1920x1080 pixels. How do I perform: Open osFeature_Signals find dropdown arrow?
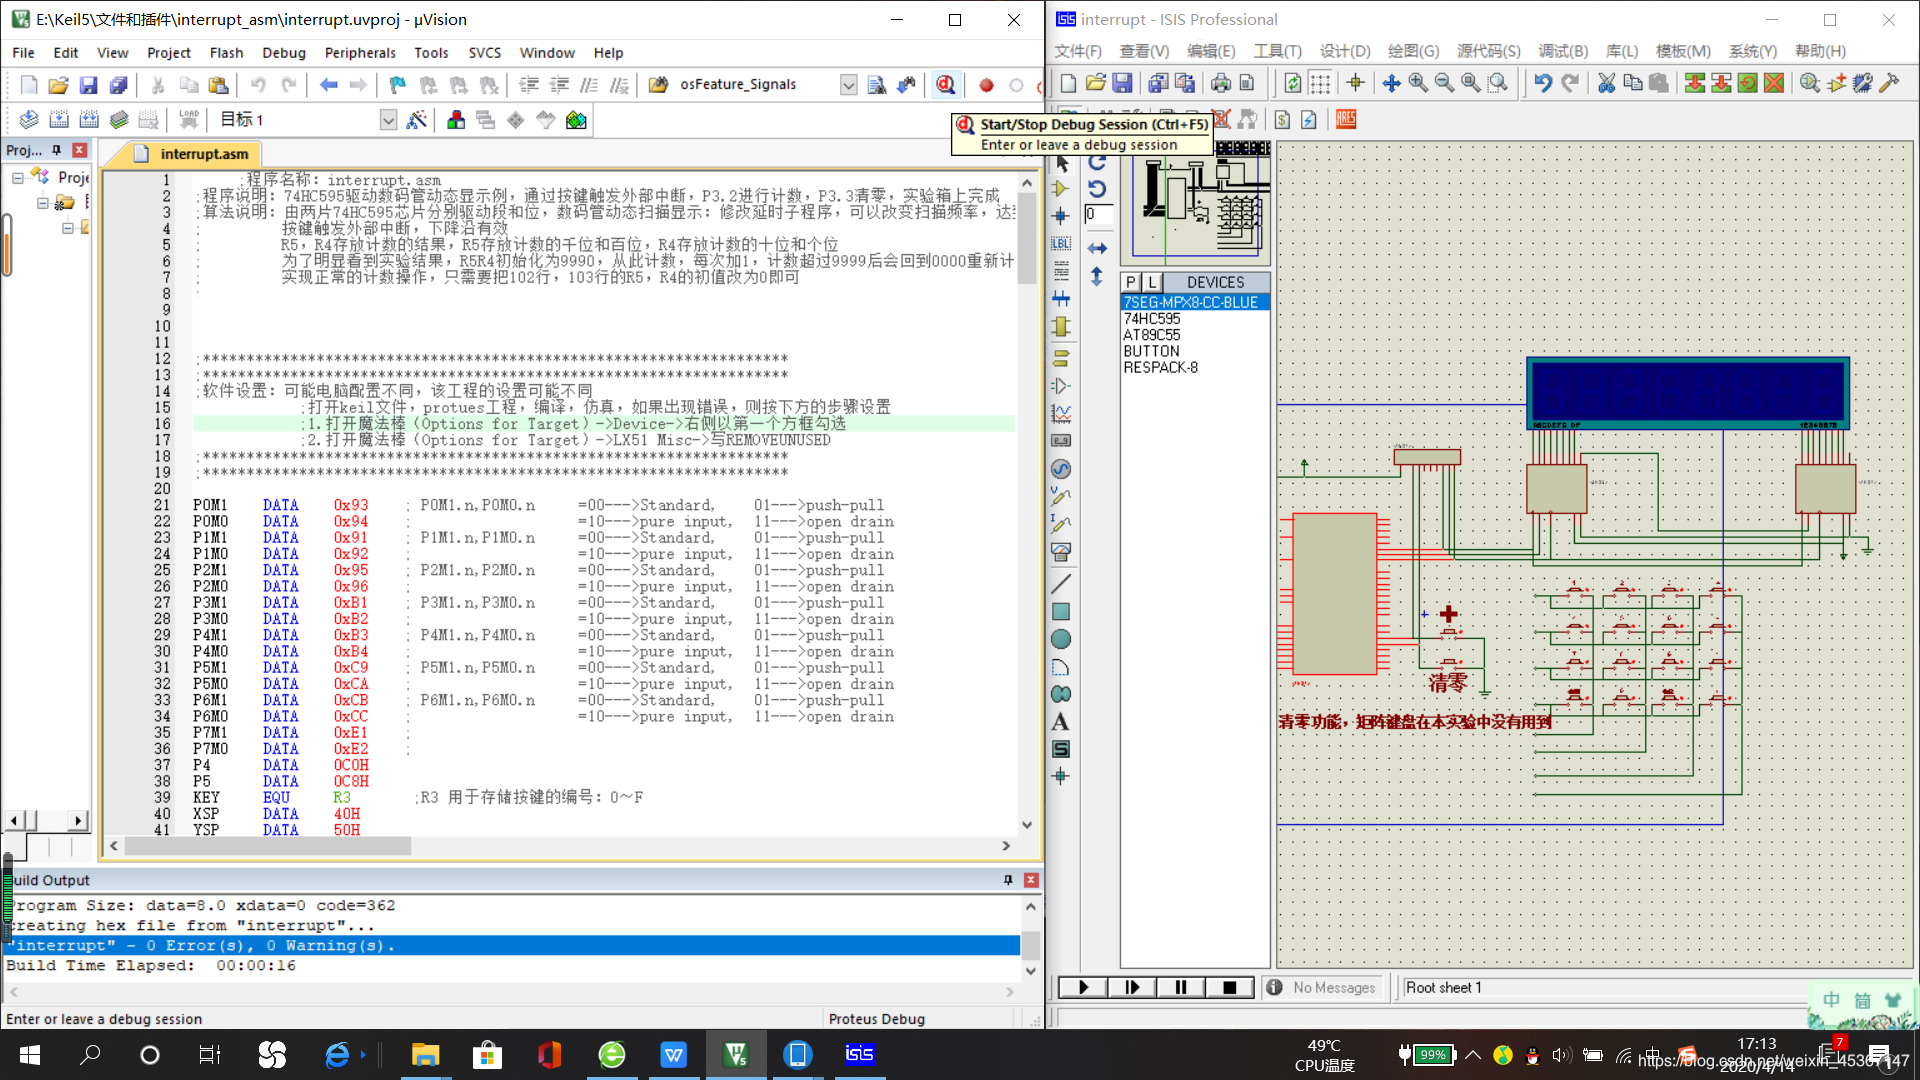click(x=848, y=85)
